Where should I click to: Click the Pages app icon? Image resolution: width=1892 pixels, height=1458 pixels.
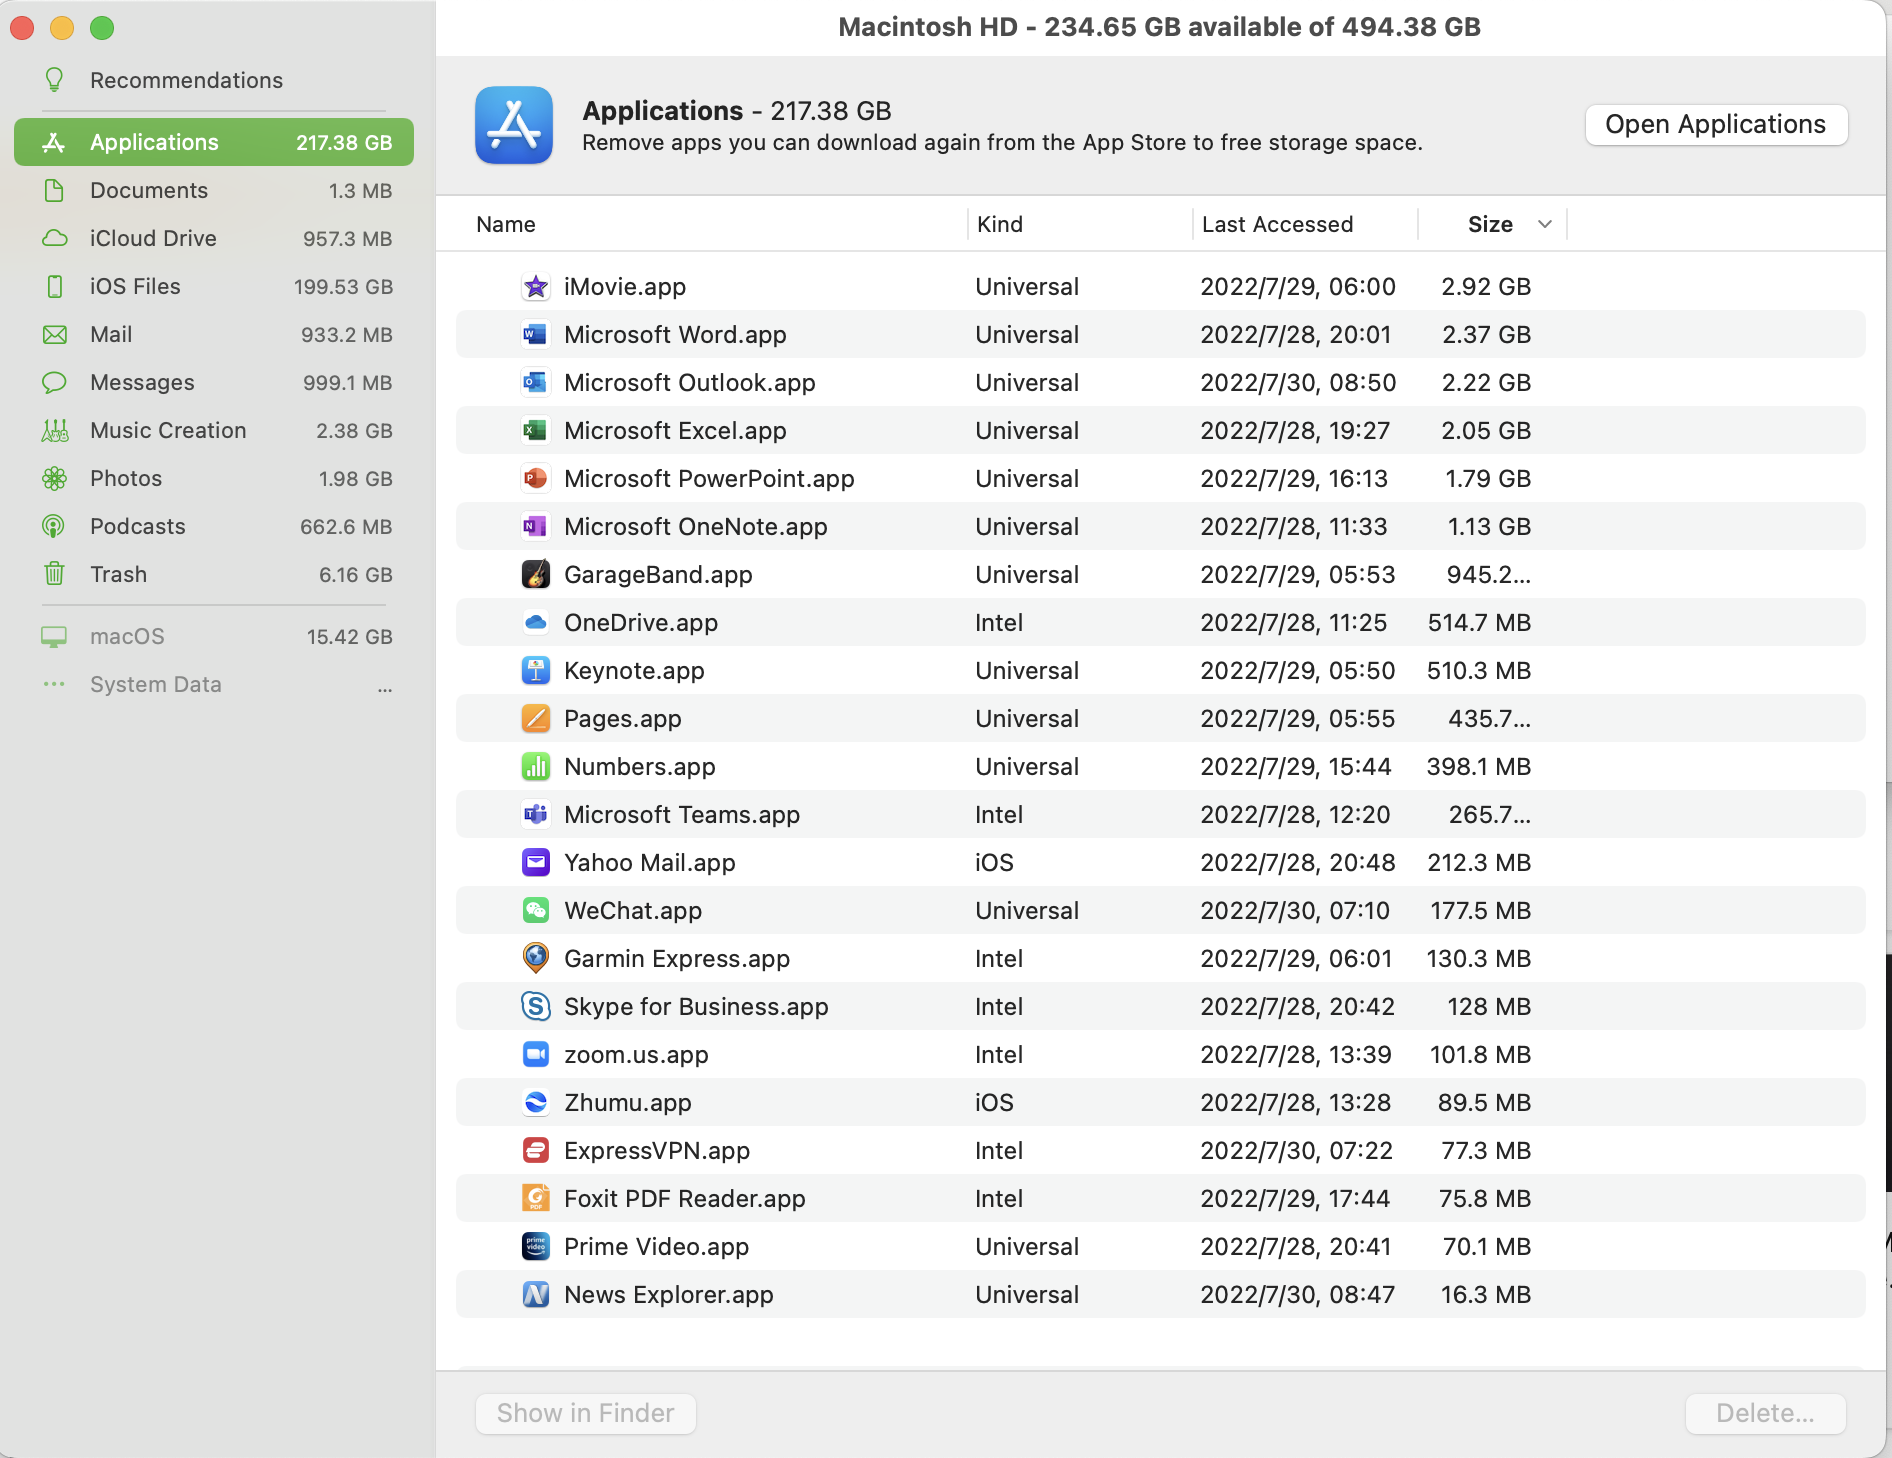(x=536, y=719)
